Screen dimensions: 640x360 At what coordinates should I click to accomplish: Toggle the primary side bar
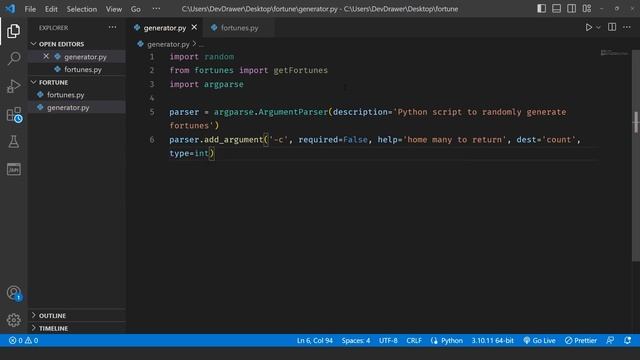click(541, 9)
